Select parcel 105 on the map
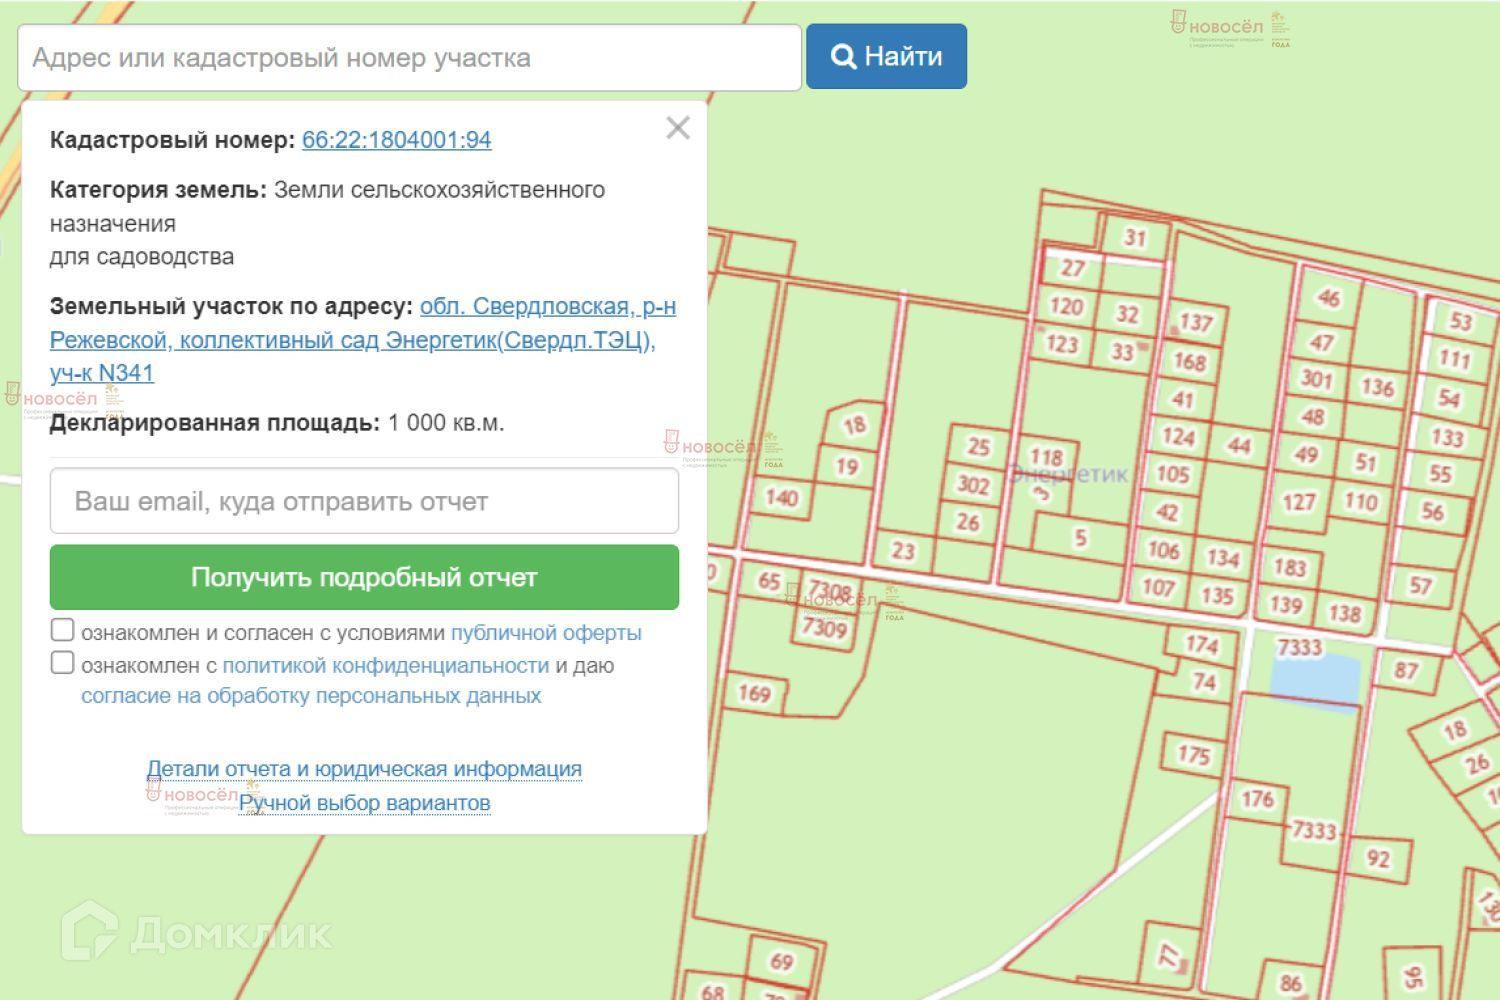This screenshot has height=1000, width=1500. point(1172,474)
